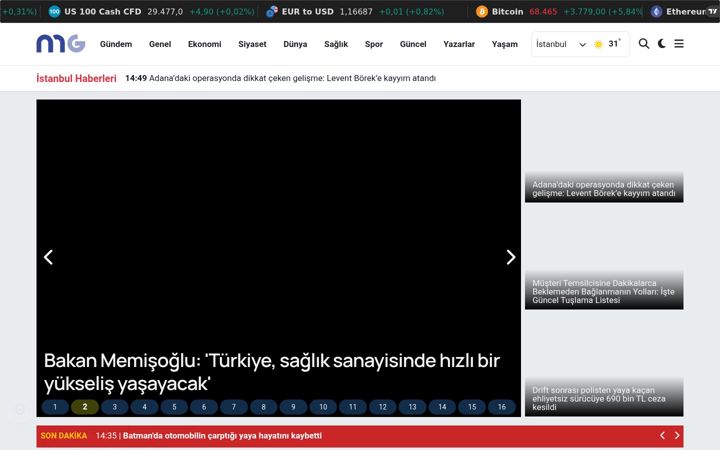Open the search magnifier icon
The height and width of the screenshot is (450, 720).
coord(644,44)
